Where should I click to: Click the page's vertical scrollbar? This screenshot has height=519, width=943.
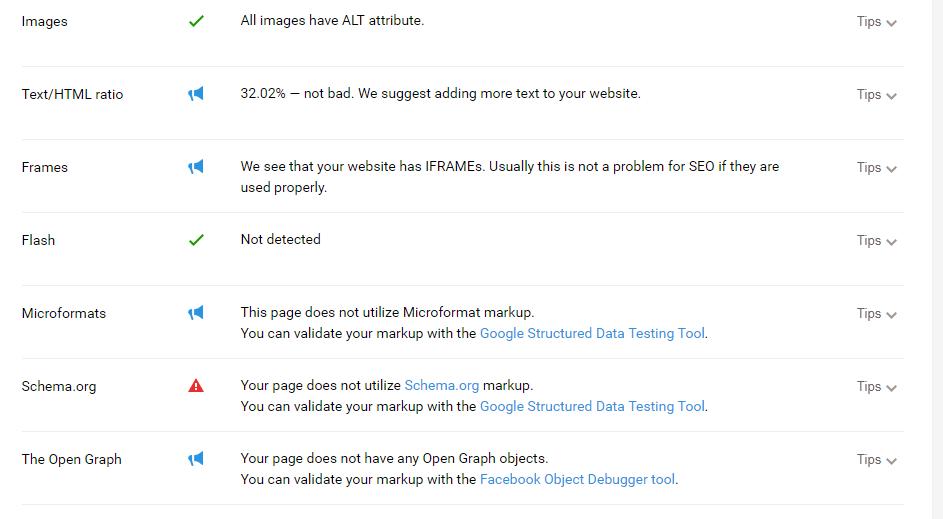[938, 259]
